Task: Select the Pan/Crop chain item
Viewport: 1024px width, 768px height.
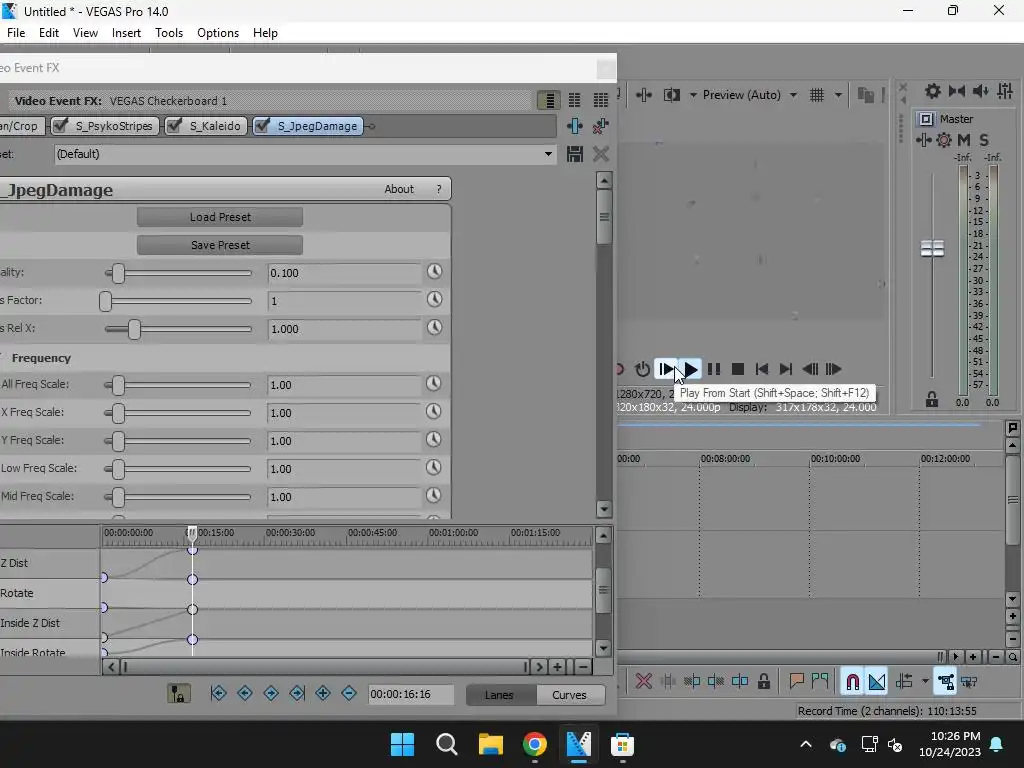Action: 21,126
